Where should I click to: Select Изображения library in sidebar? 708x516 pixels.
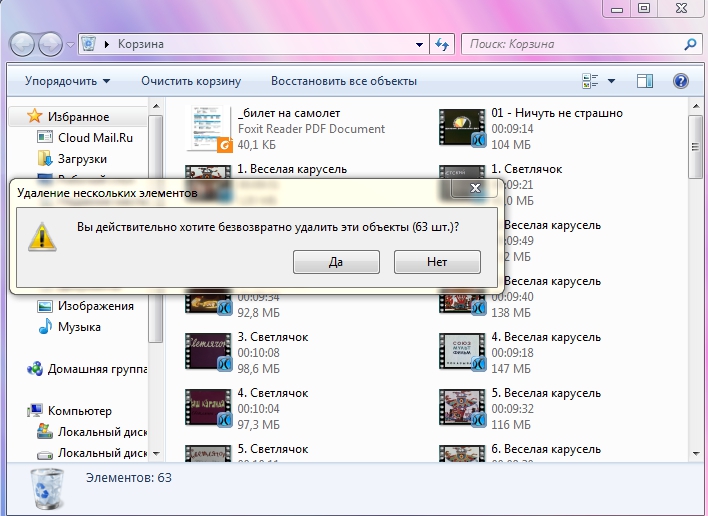pos(96,306)
